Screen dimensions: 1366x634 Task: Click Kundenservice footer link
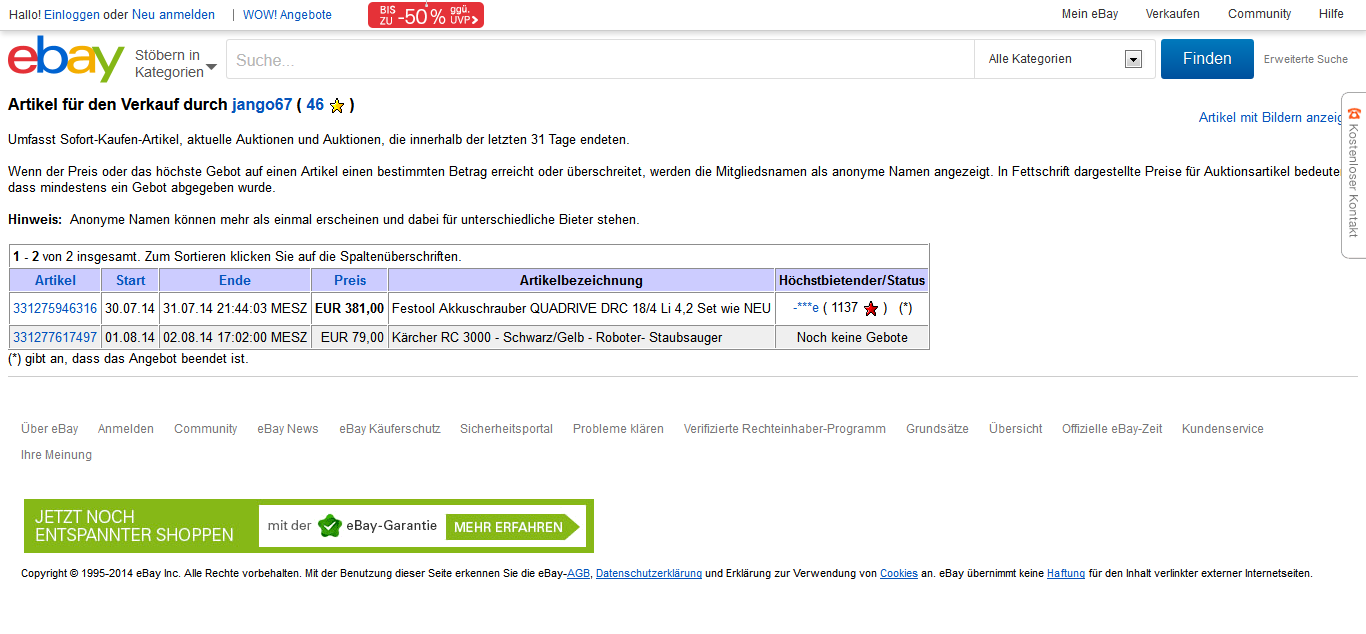[x=1223, y=429]
